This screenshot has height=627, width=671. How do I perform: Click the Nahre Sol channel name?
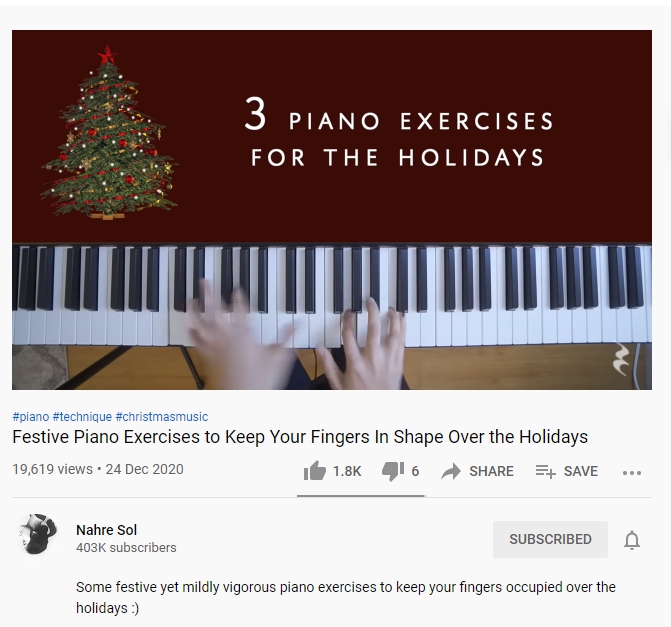click(107, 530)
